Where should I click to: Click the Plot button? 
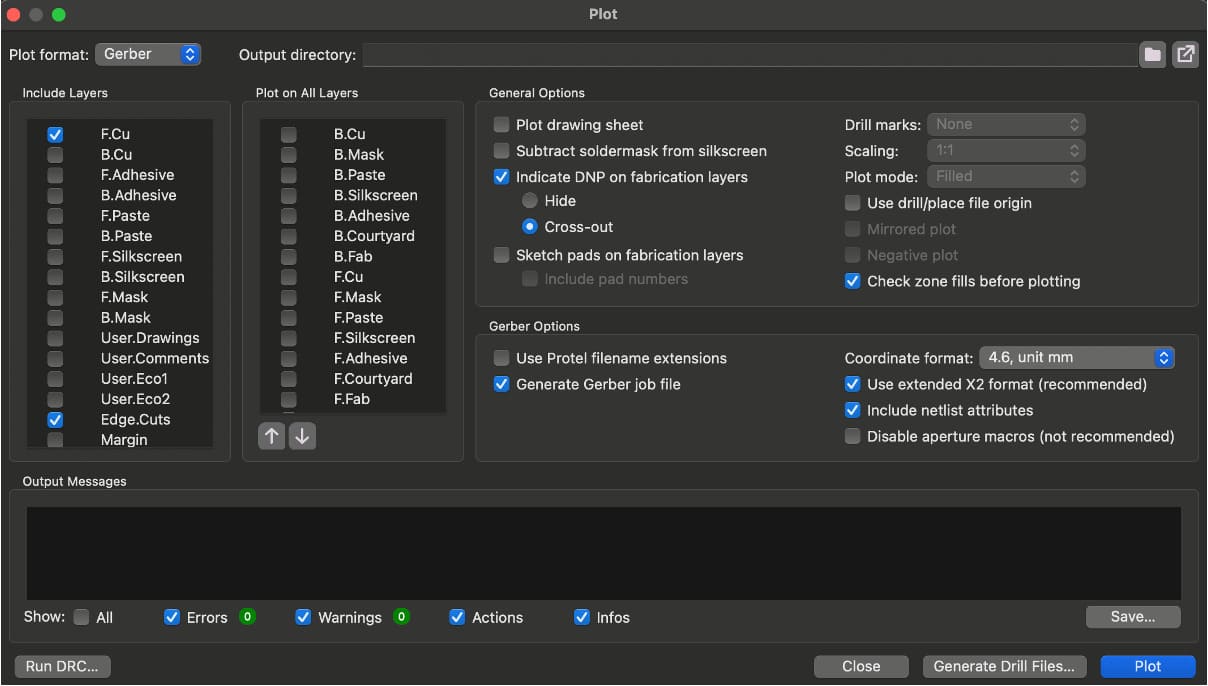pos(1147,666)
